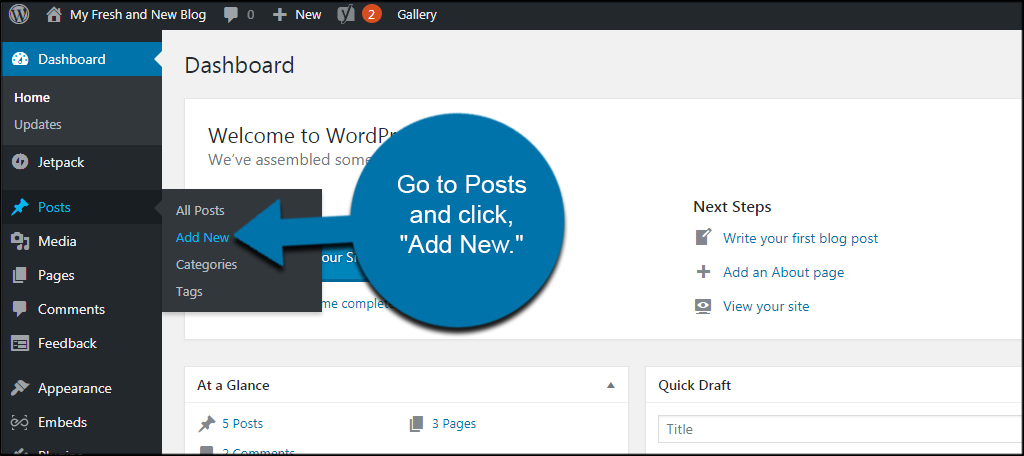Click the Next Steps heading text
The height and width of the screenshot is (456, 1024).
tap(732, 207)
